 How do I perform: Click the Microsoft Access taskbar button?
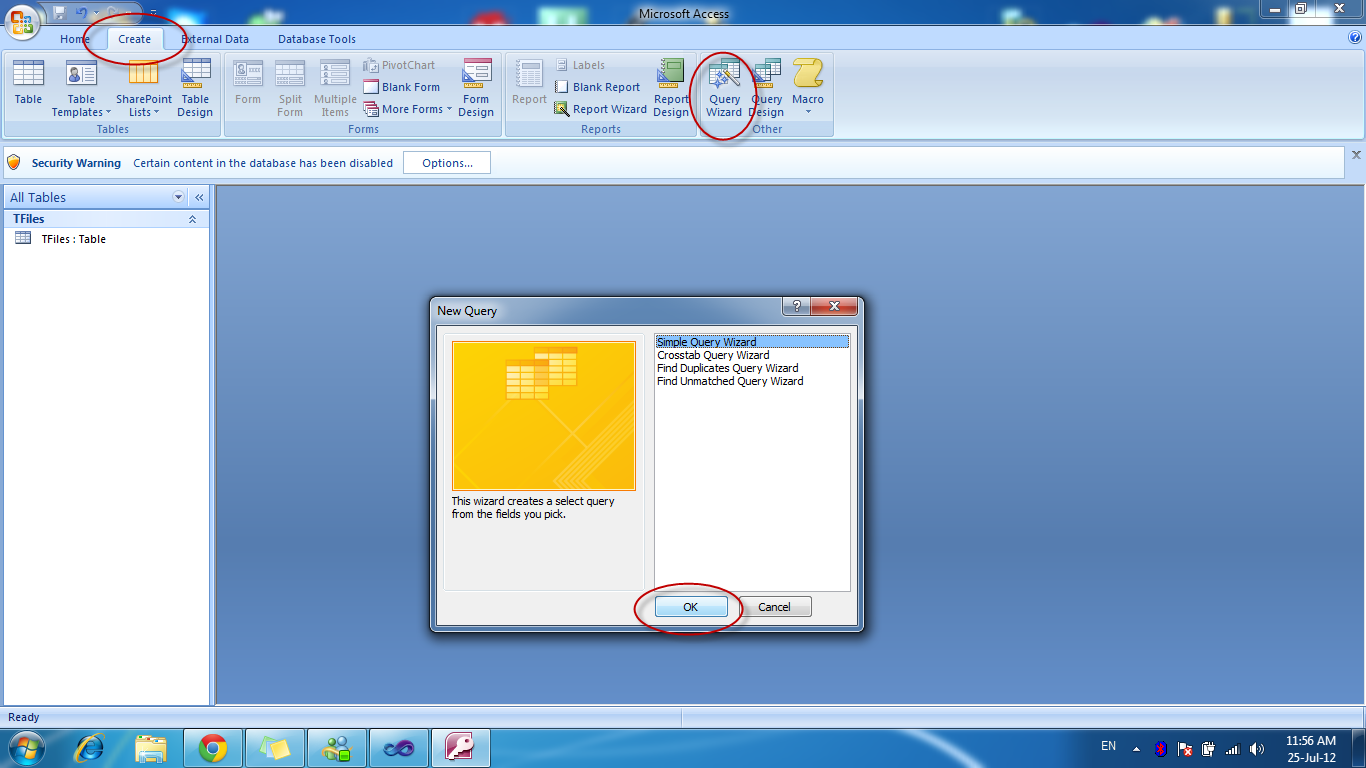pyautogui.click(x=460, y=747)
